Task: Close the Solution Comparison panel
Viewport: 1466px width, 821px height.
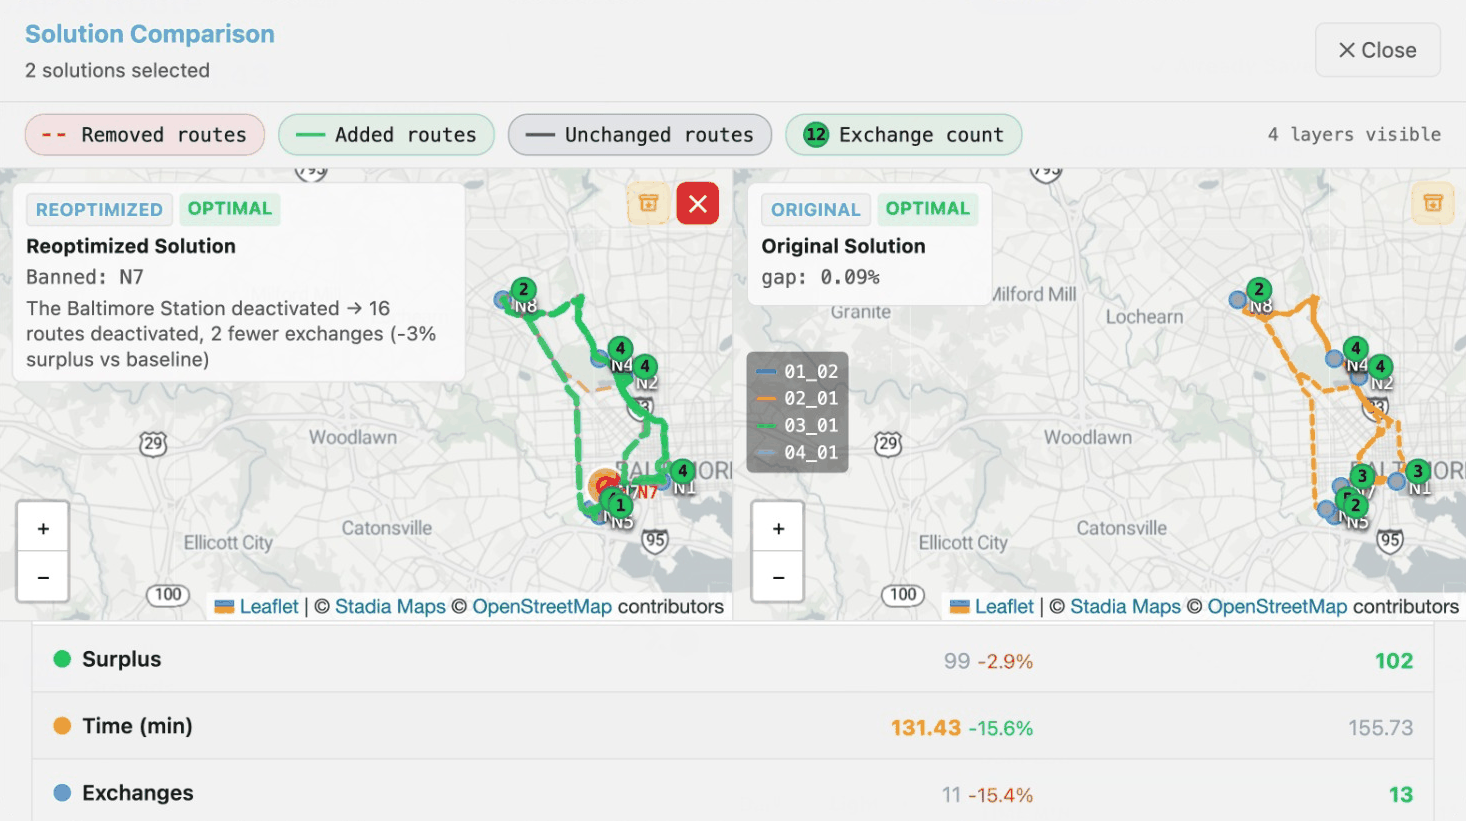Action: pyautogui.click(x=1377, y=50)
